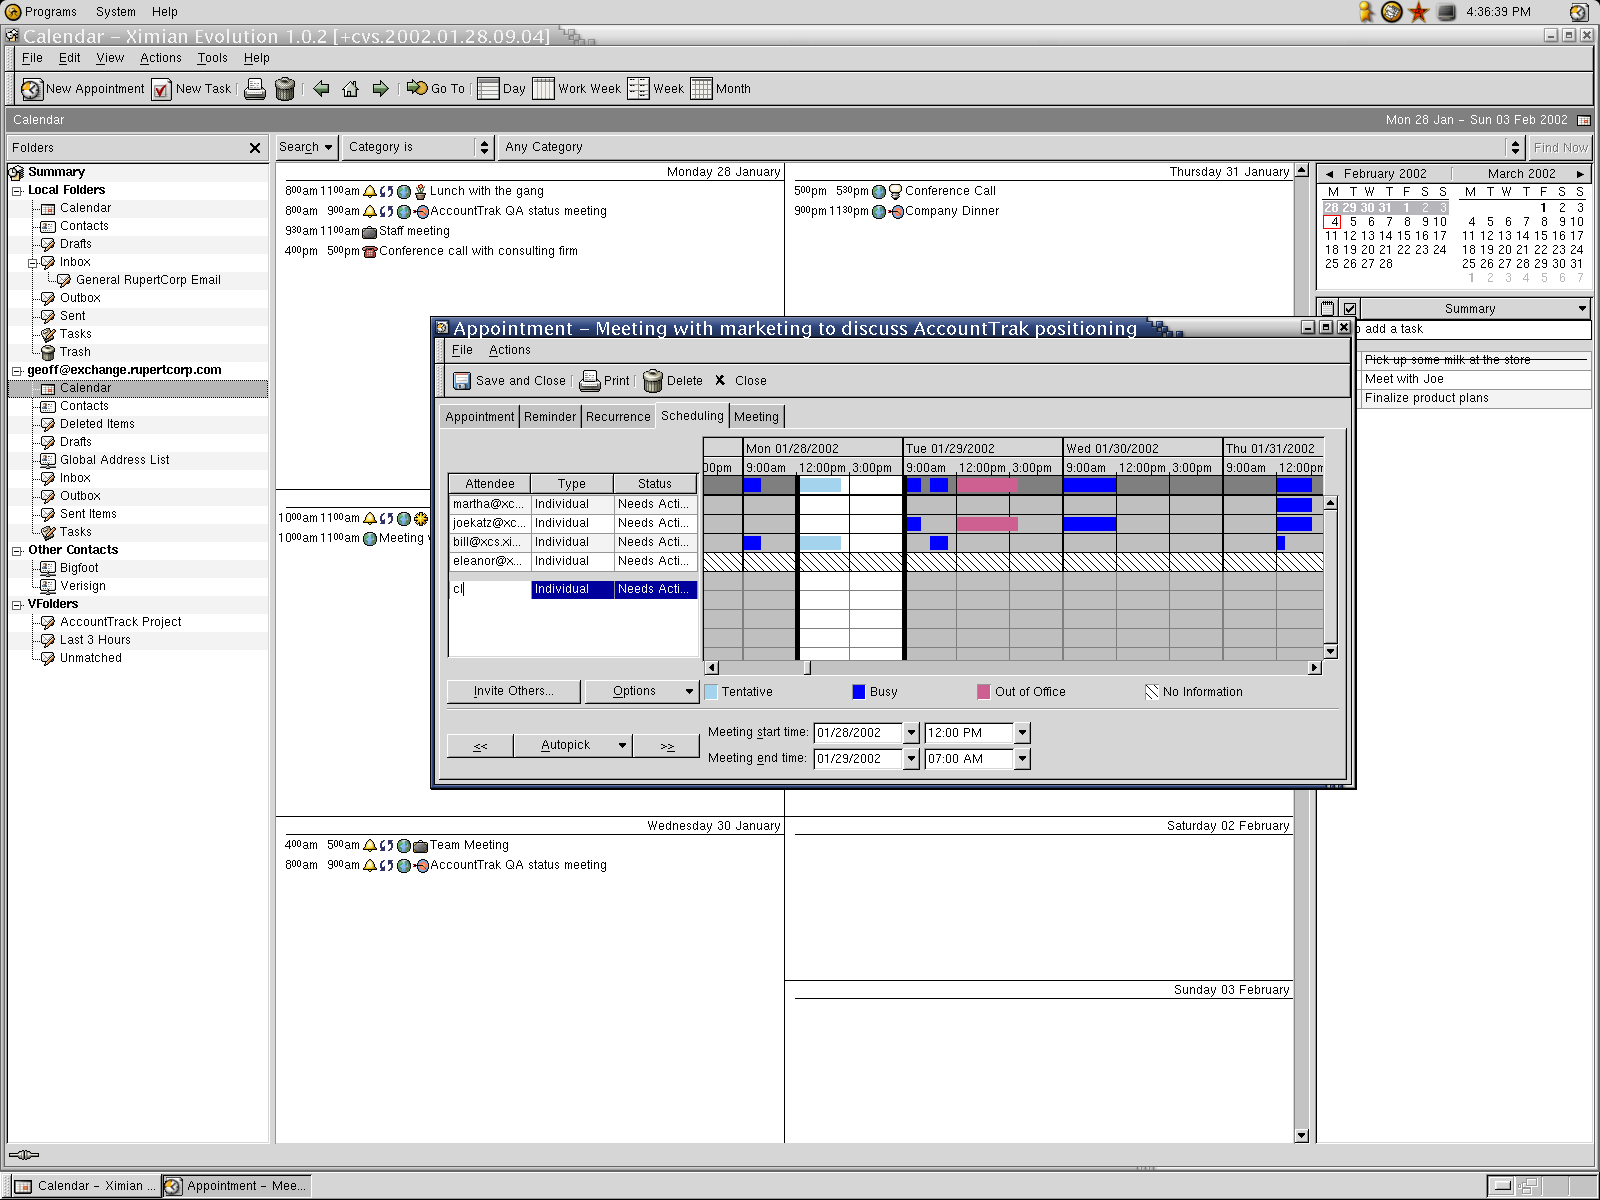Click the << previous slot button
1600x1200 pixels.
(x=480, y=746)
